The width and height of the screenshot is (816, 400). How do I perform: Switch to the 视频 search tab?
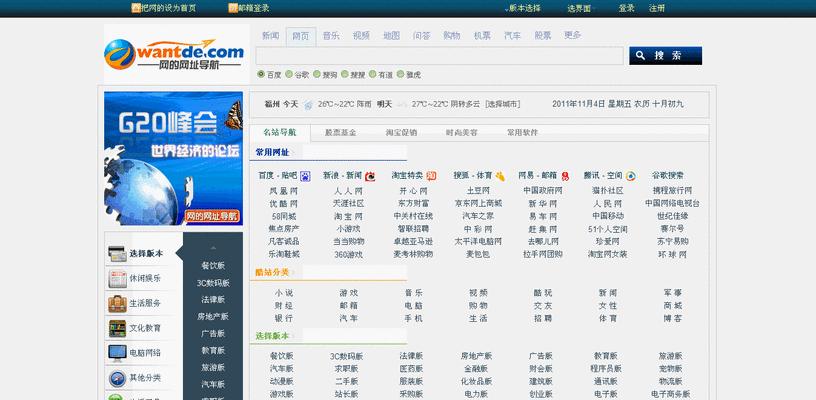[x=361, y=36]
